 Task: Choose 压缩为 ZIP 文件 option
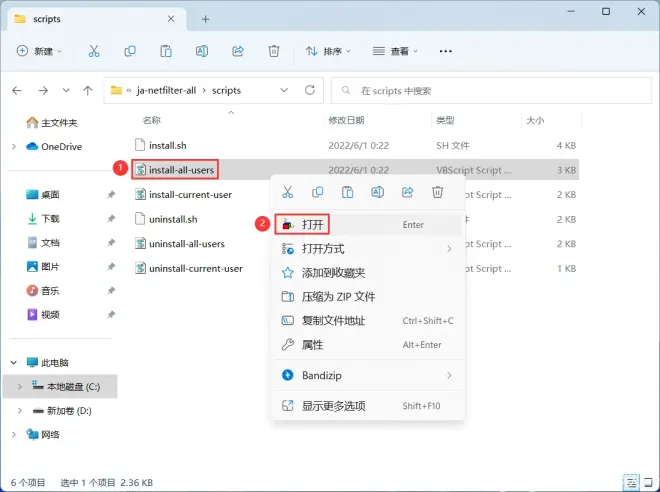[368, 297]
